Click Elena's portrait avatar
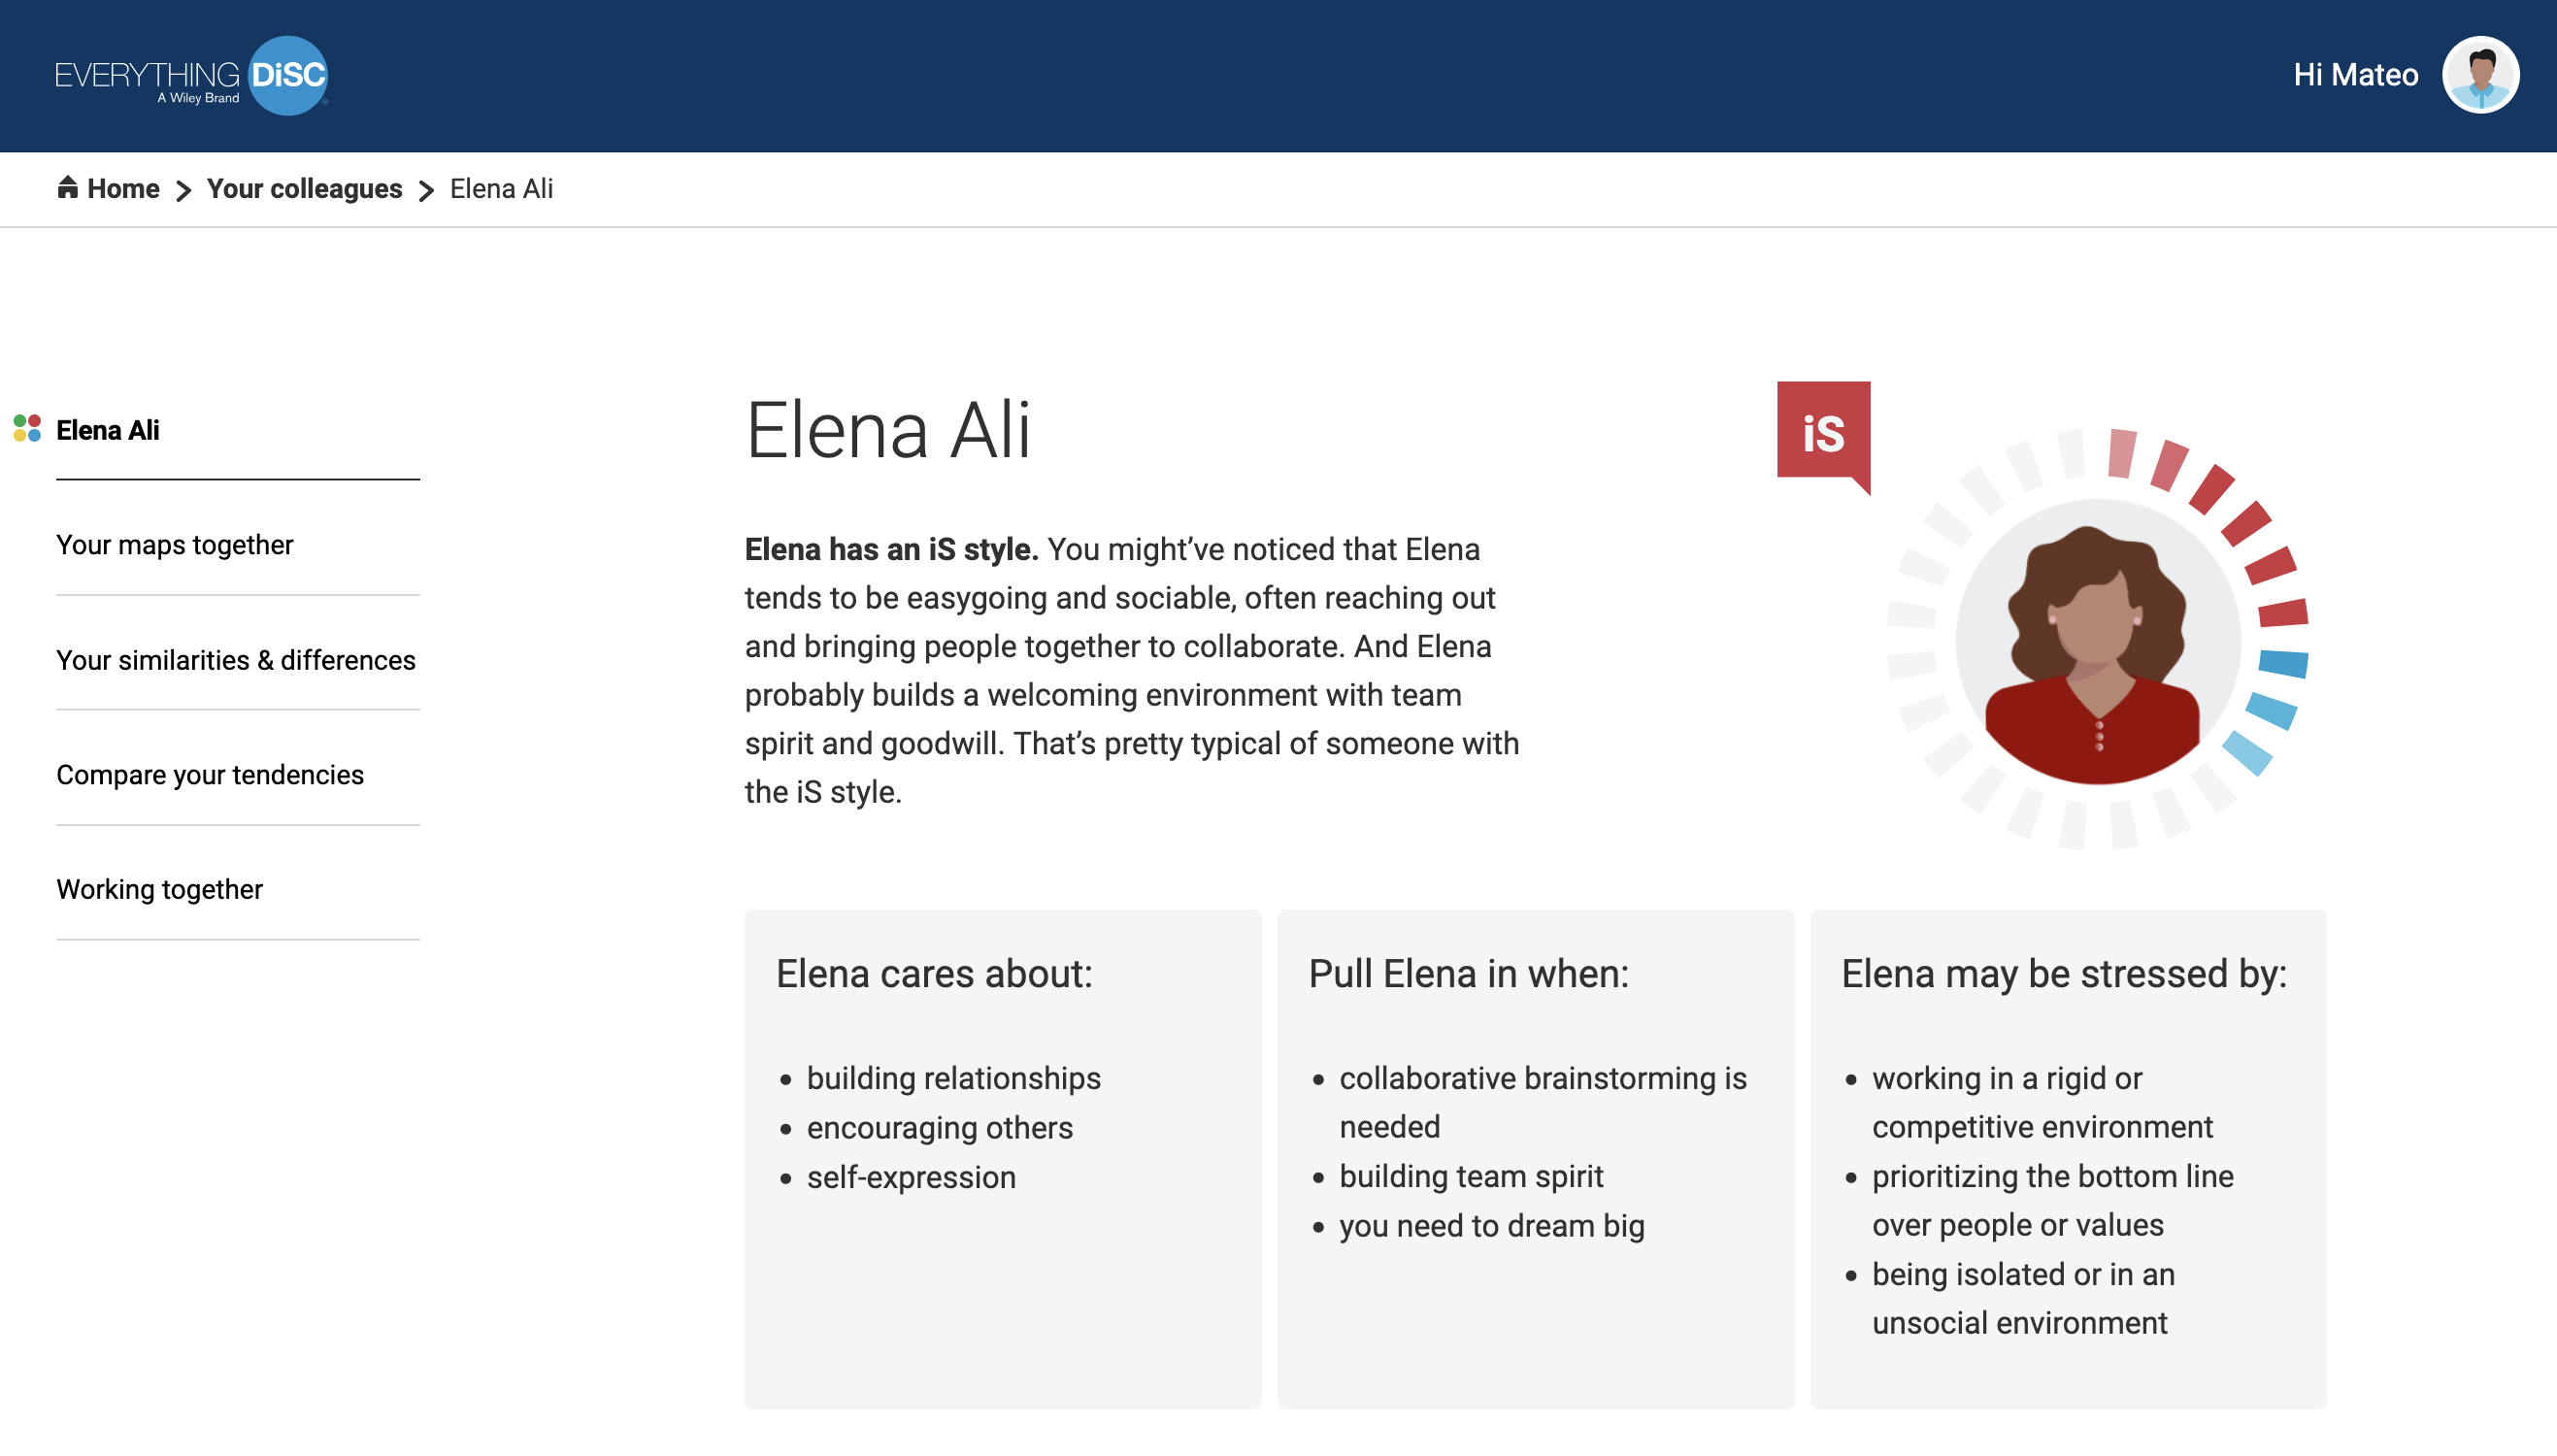Screen dimensions: 2557x1456 (2097, 642)
